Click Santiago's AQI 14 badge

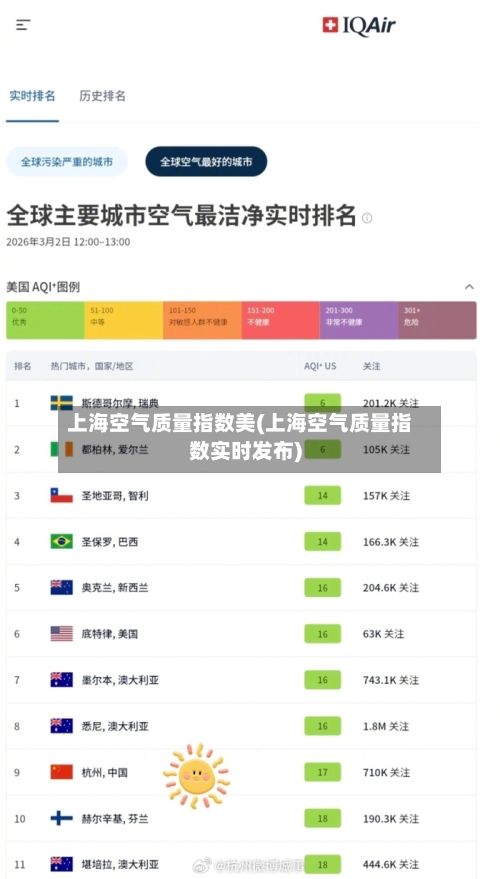click(322, 496)
